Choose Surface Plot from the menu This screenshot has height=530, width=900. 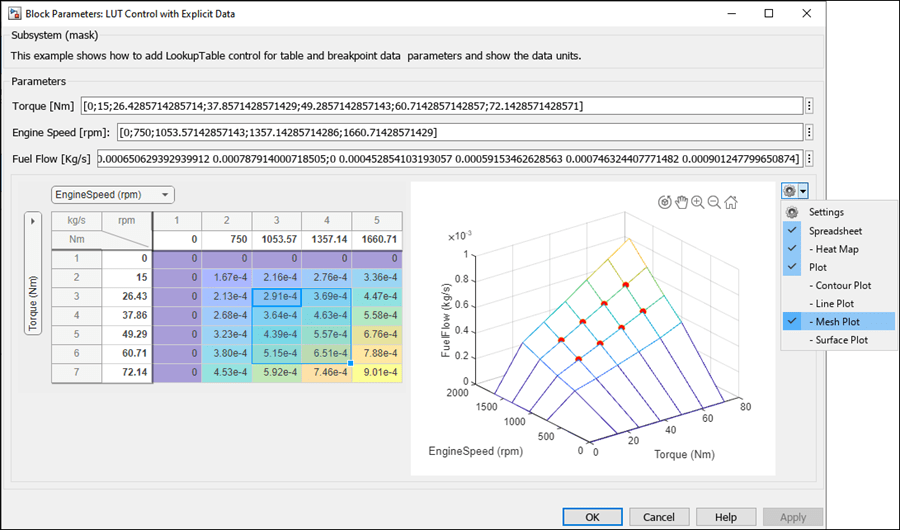point(839,340)
